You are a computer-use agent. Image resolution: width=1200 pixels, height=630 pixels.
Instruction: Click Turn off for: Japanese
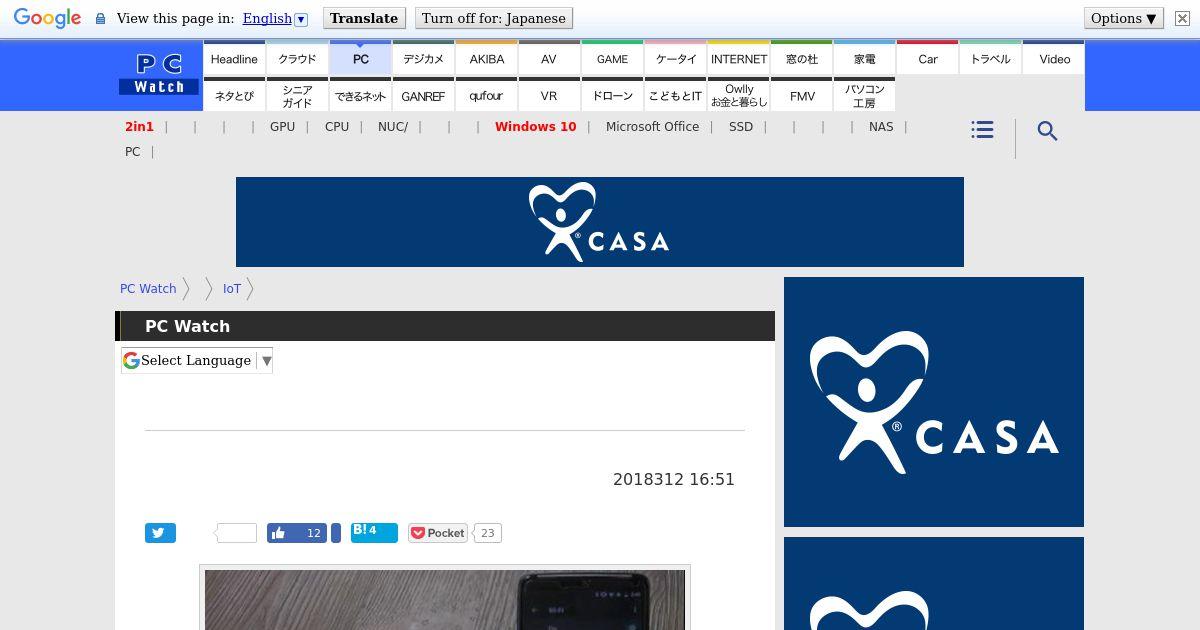click(494, 18)
